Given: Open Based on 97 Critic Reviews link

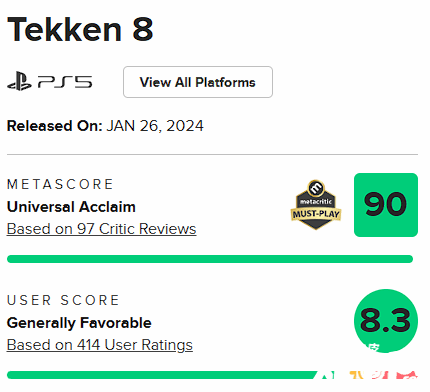Looking at the screenshot, I should tap(101, 229).
